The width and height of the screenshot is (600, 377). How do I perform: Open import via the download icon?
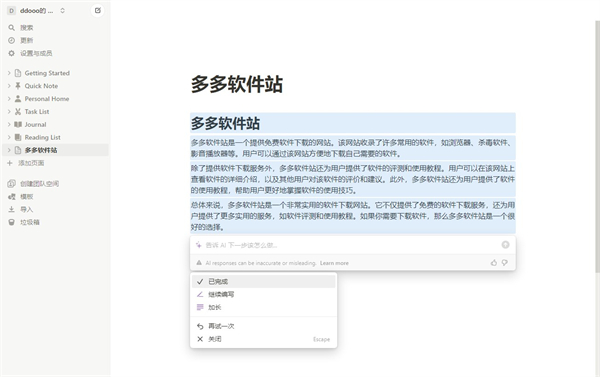[x=11, y=209]
